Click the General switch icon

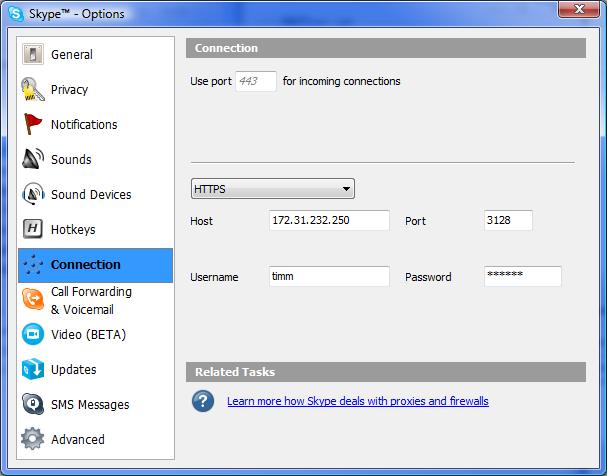[33, 54]
